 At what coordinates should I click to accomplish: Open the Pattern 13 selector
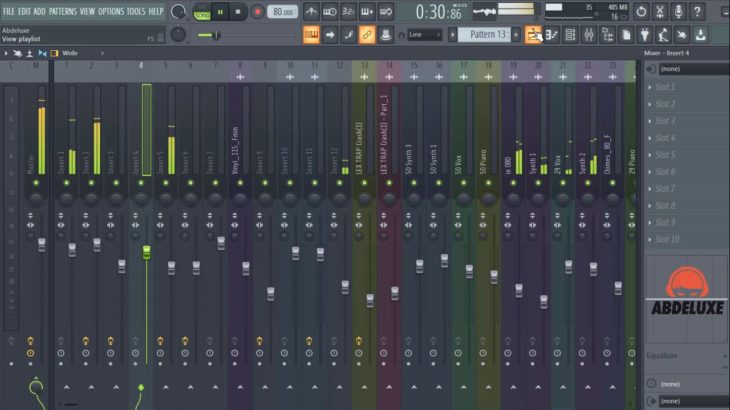click(x=484, y=34)
